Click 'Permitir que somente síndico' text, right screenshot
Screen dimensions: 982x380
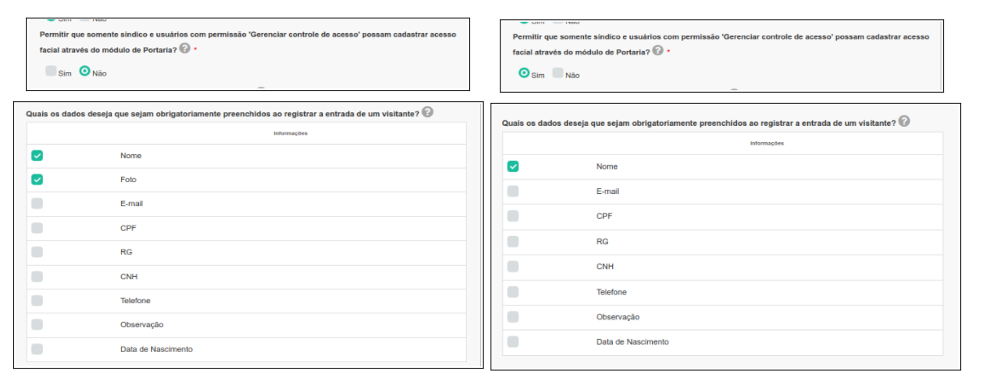721,44
